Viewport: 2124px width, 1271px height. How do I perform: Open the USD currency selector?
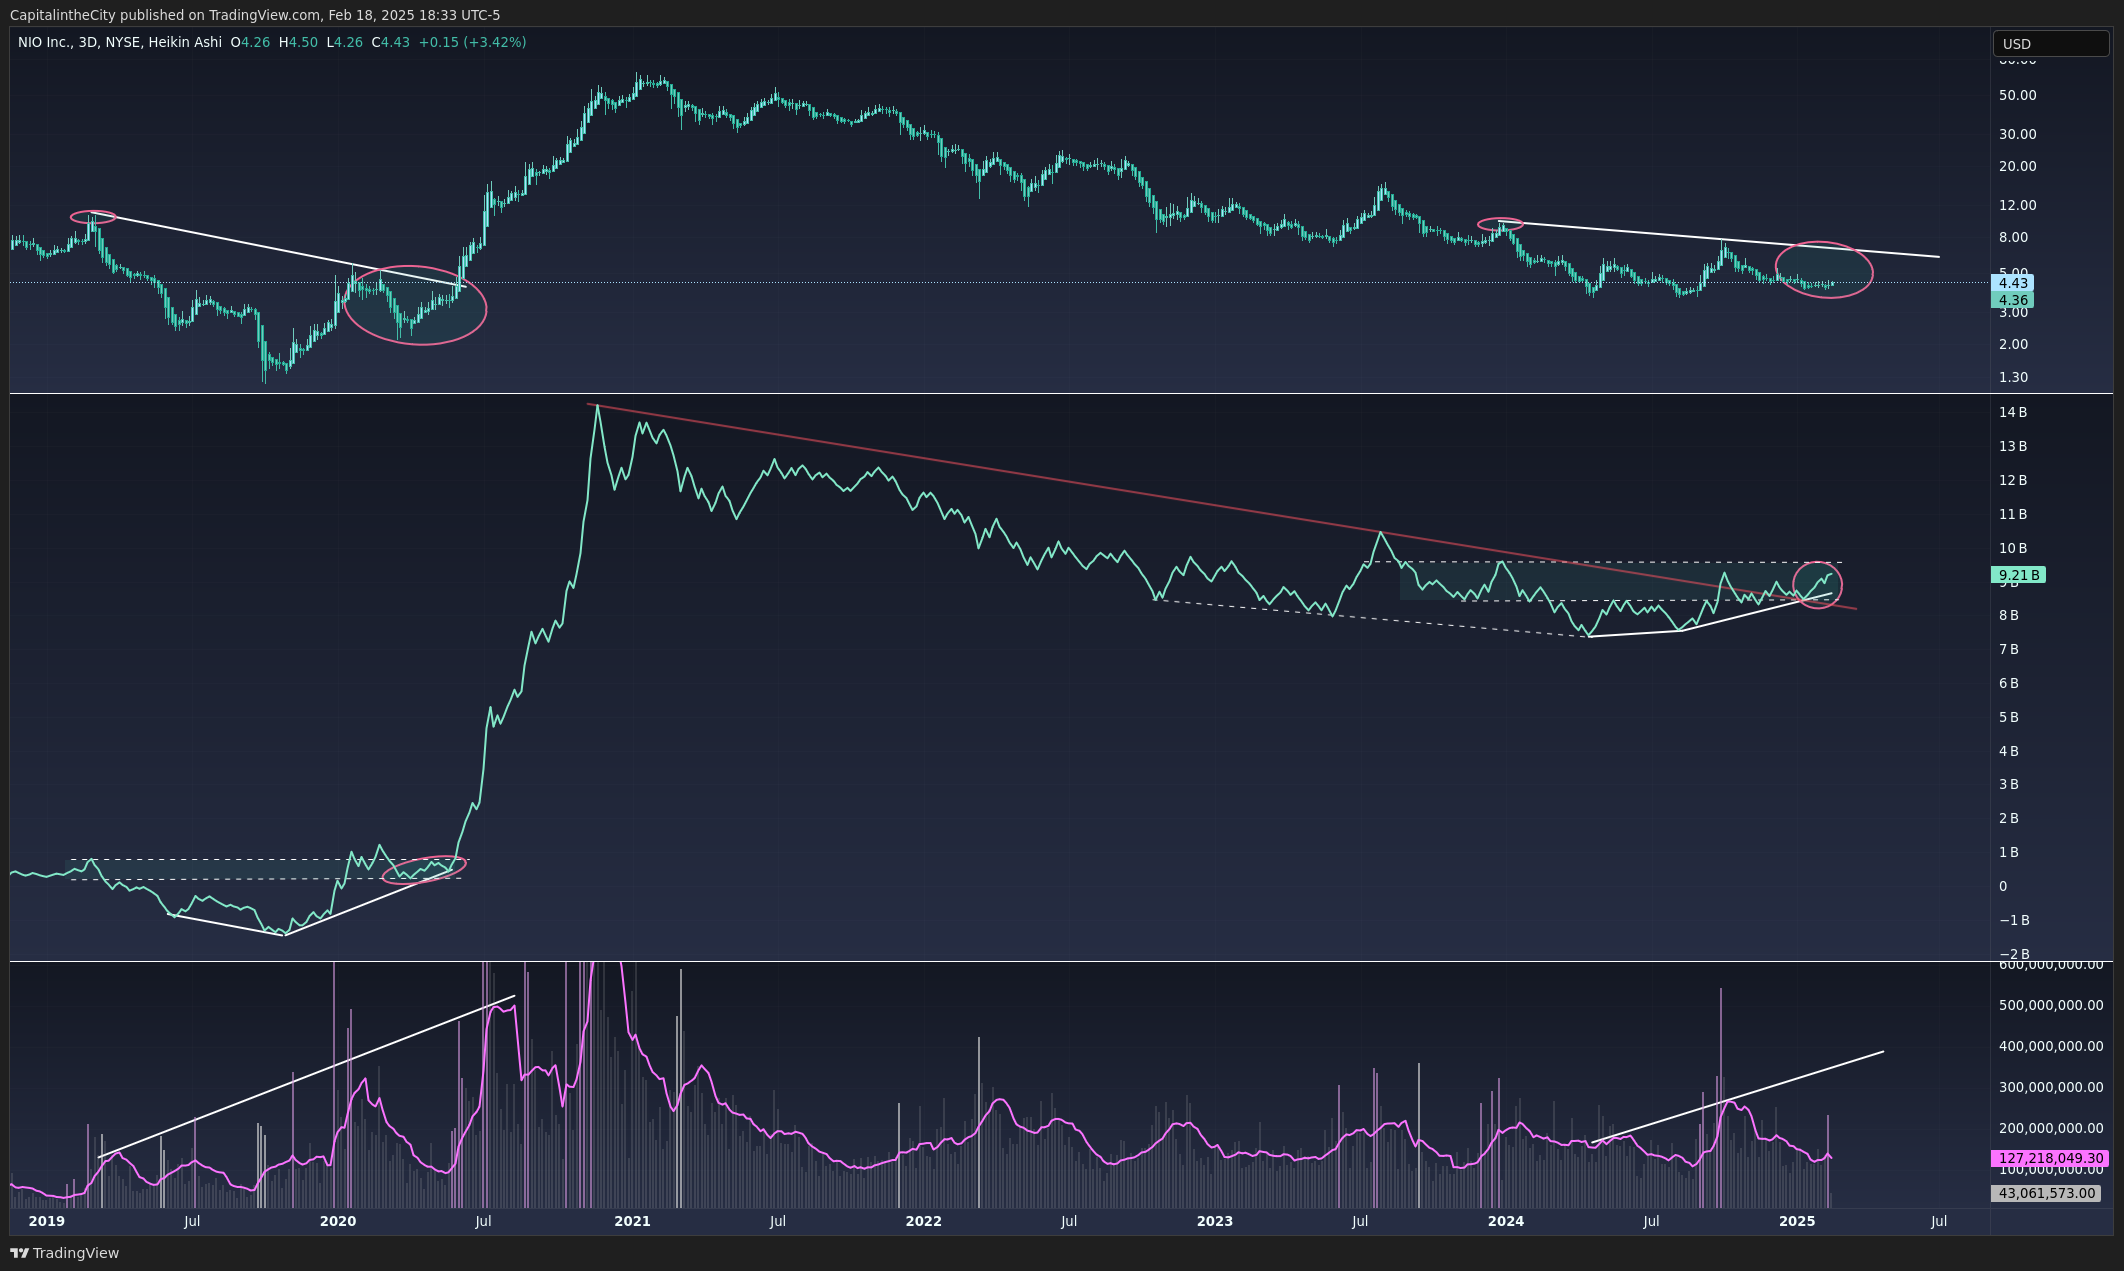pos(2051,44)
